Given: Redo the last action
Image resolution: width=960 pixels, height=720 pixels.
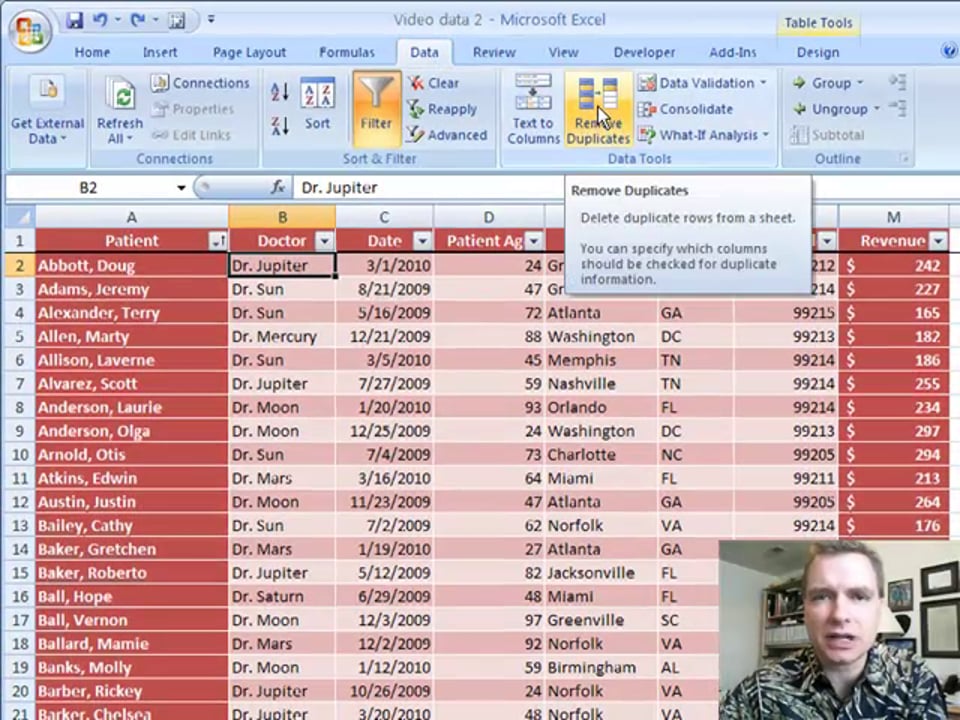Looking at the screenshot, I should pos(138,20).
